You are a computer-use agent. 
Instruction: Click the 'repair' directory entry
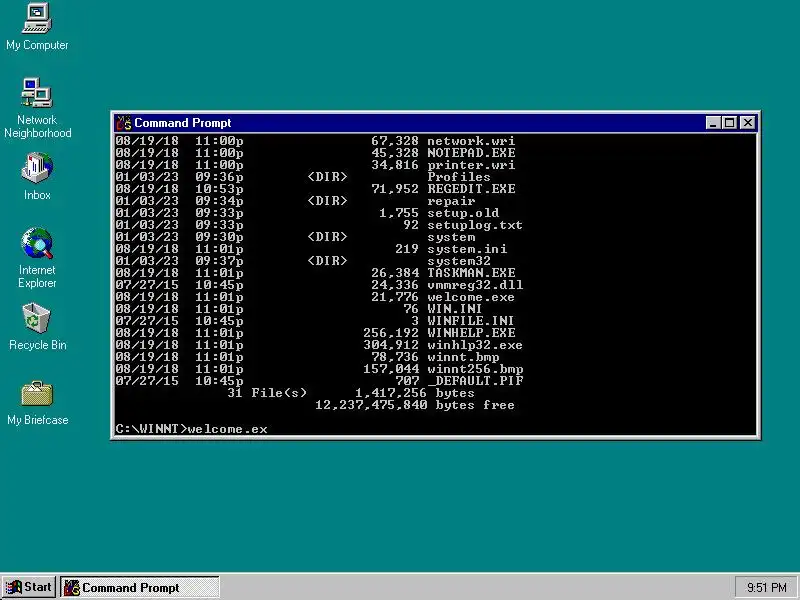point(451,201)
